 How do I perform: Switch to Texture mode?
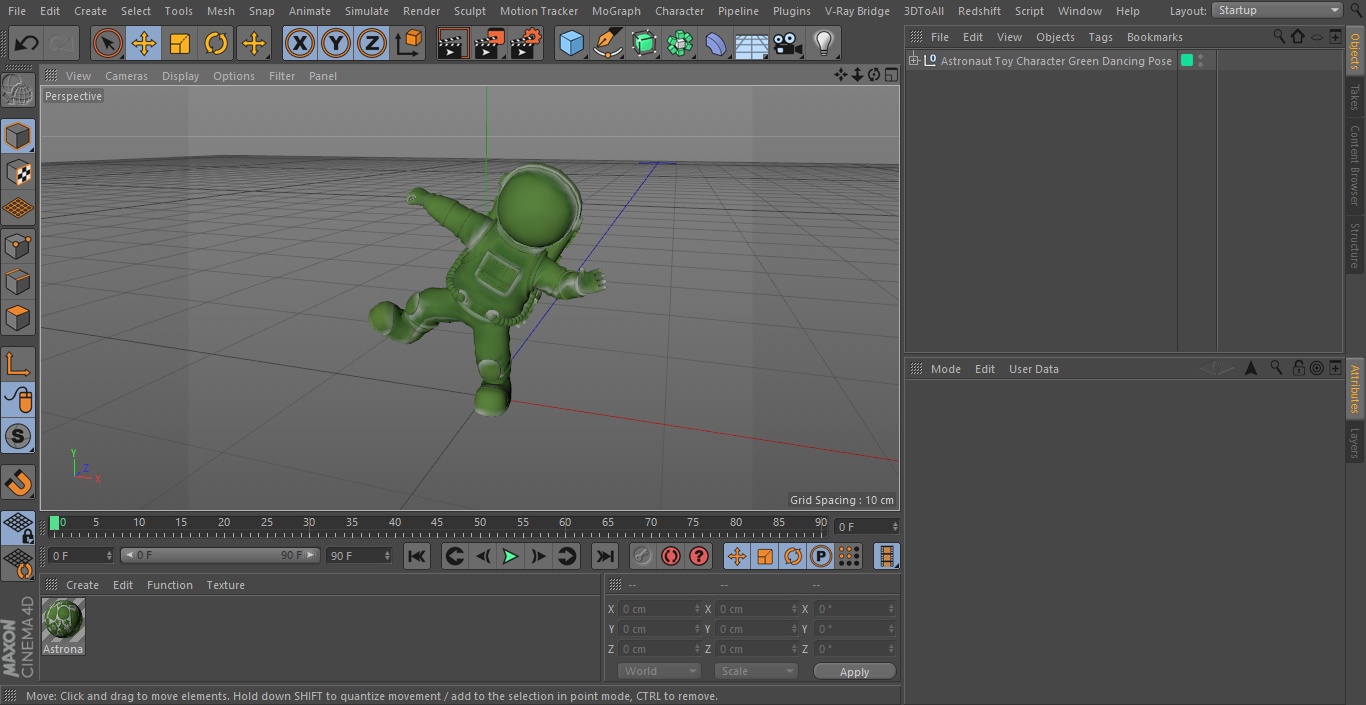click(x=18, y=172)
